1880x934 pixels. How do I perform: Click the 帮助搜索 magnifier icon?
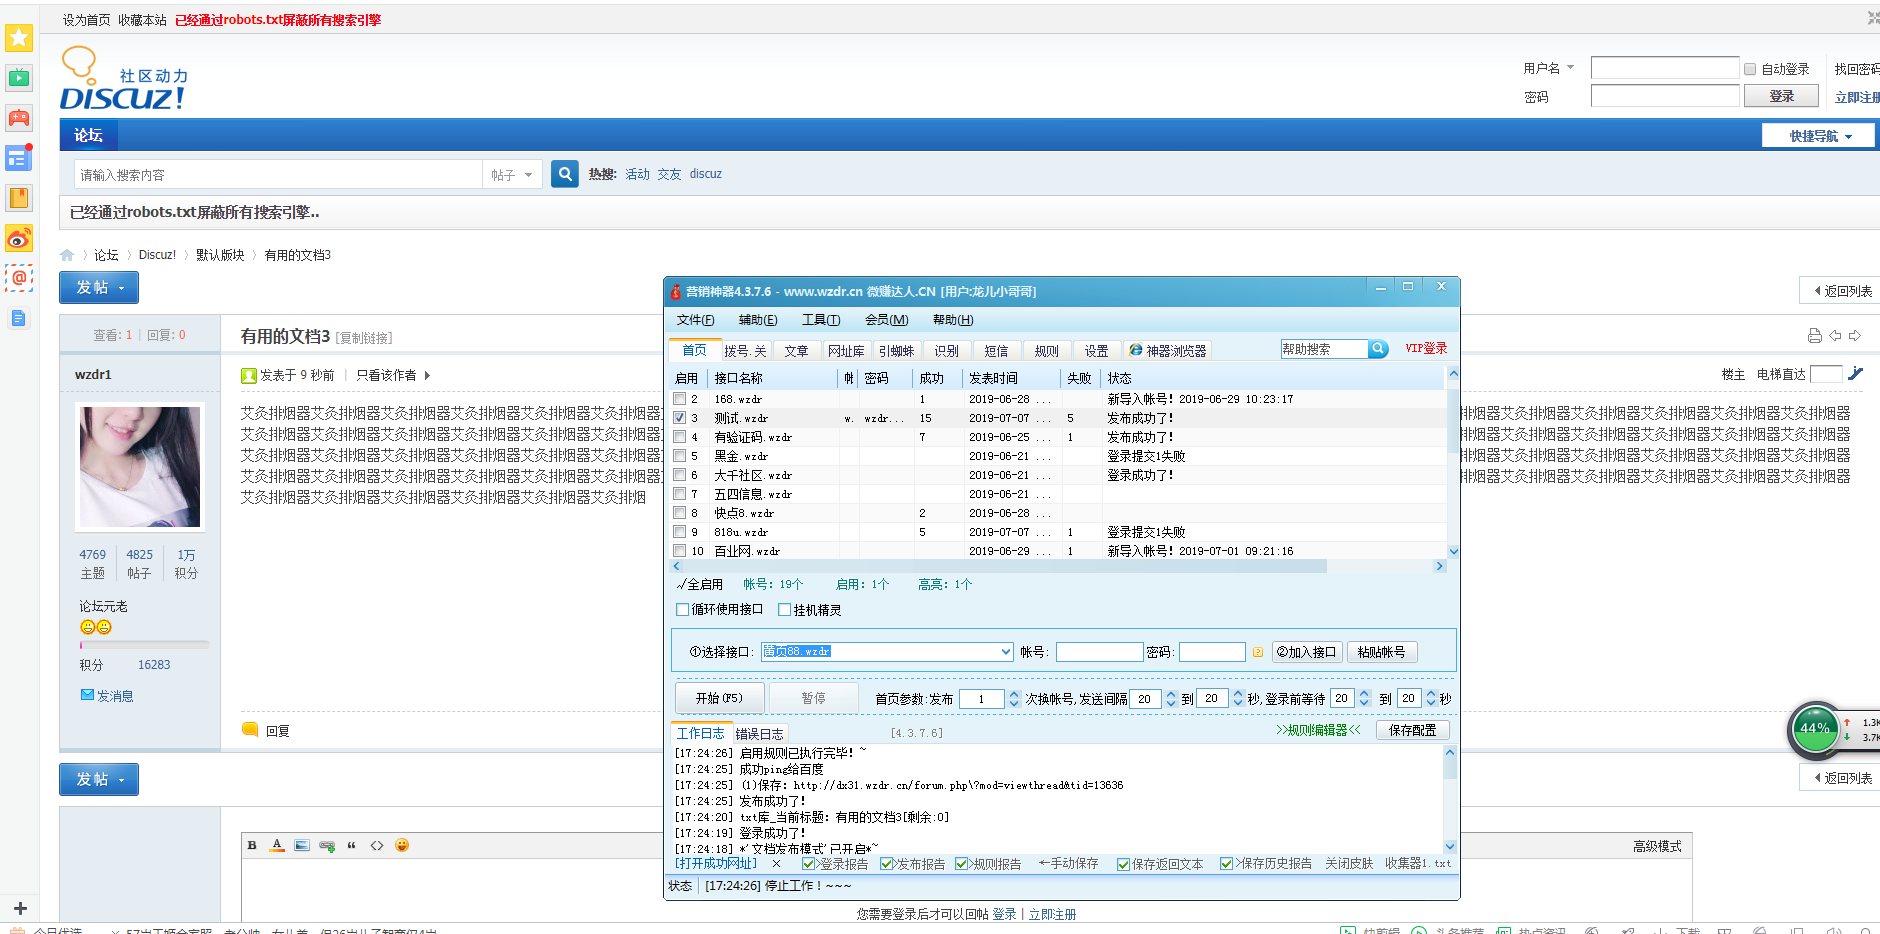pos(1379,349)
